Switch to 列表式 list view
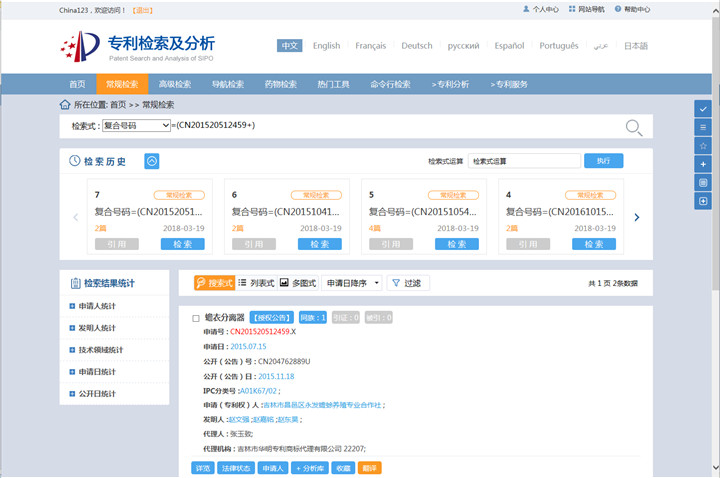The image size is (720, 478). 256,283
